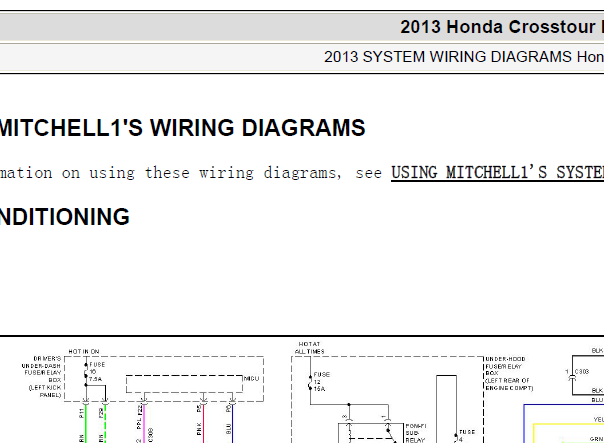The width and height of the screenshot is (604, 443).
Task: Click the DRIVER'S UNDER-DASH FUSE/RELAY BOX label
Action: [x=42, y=376]
